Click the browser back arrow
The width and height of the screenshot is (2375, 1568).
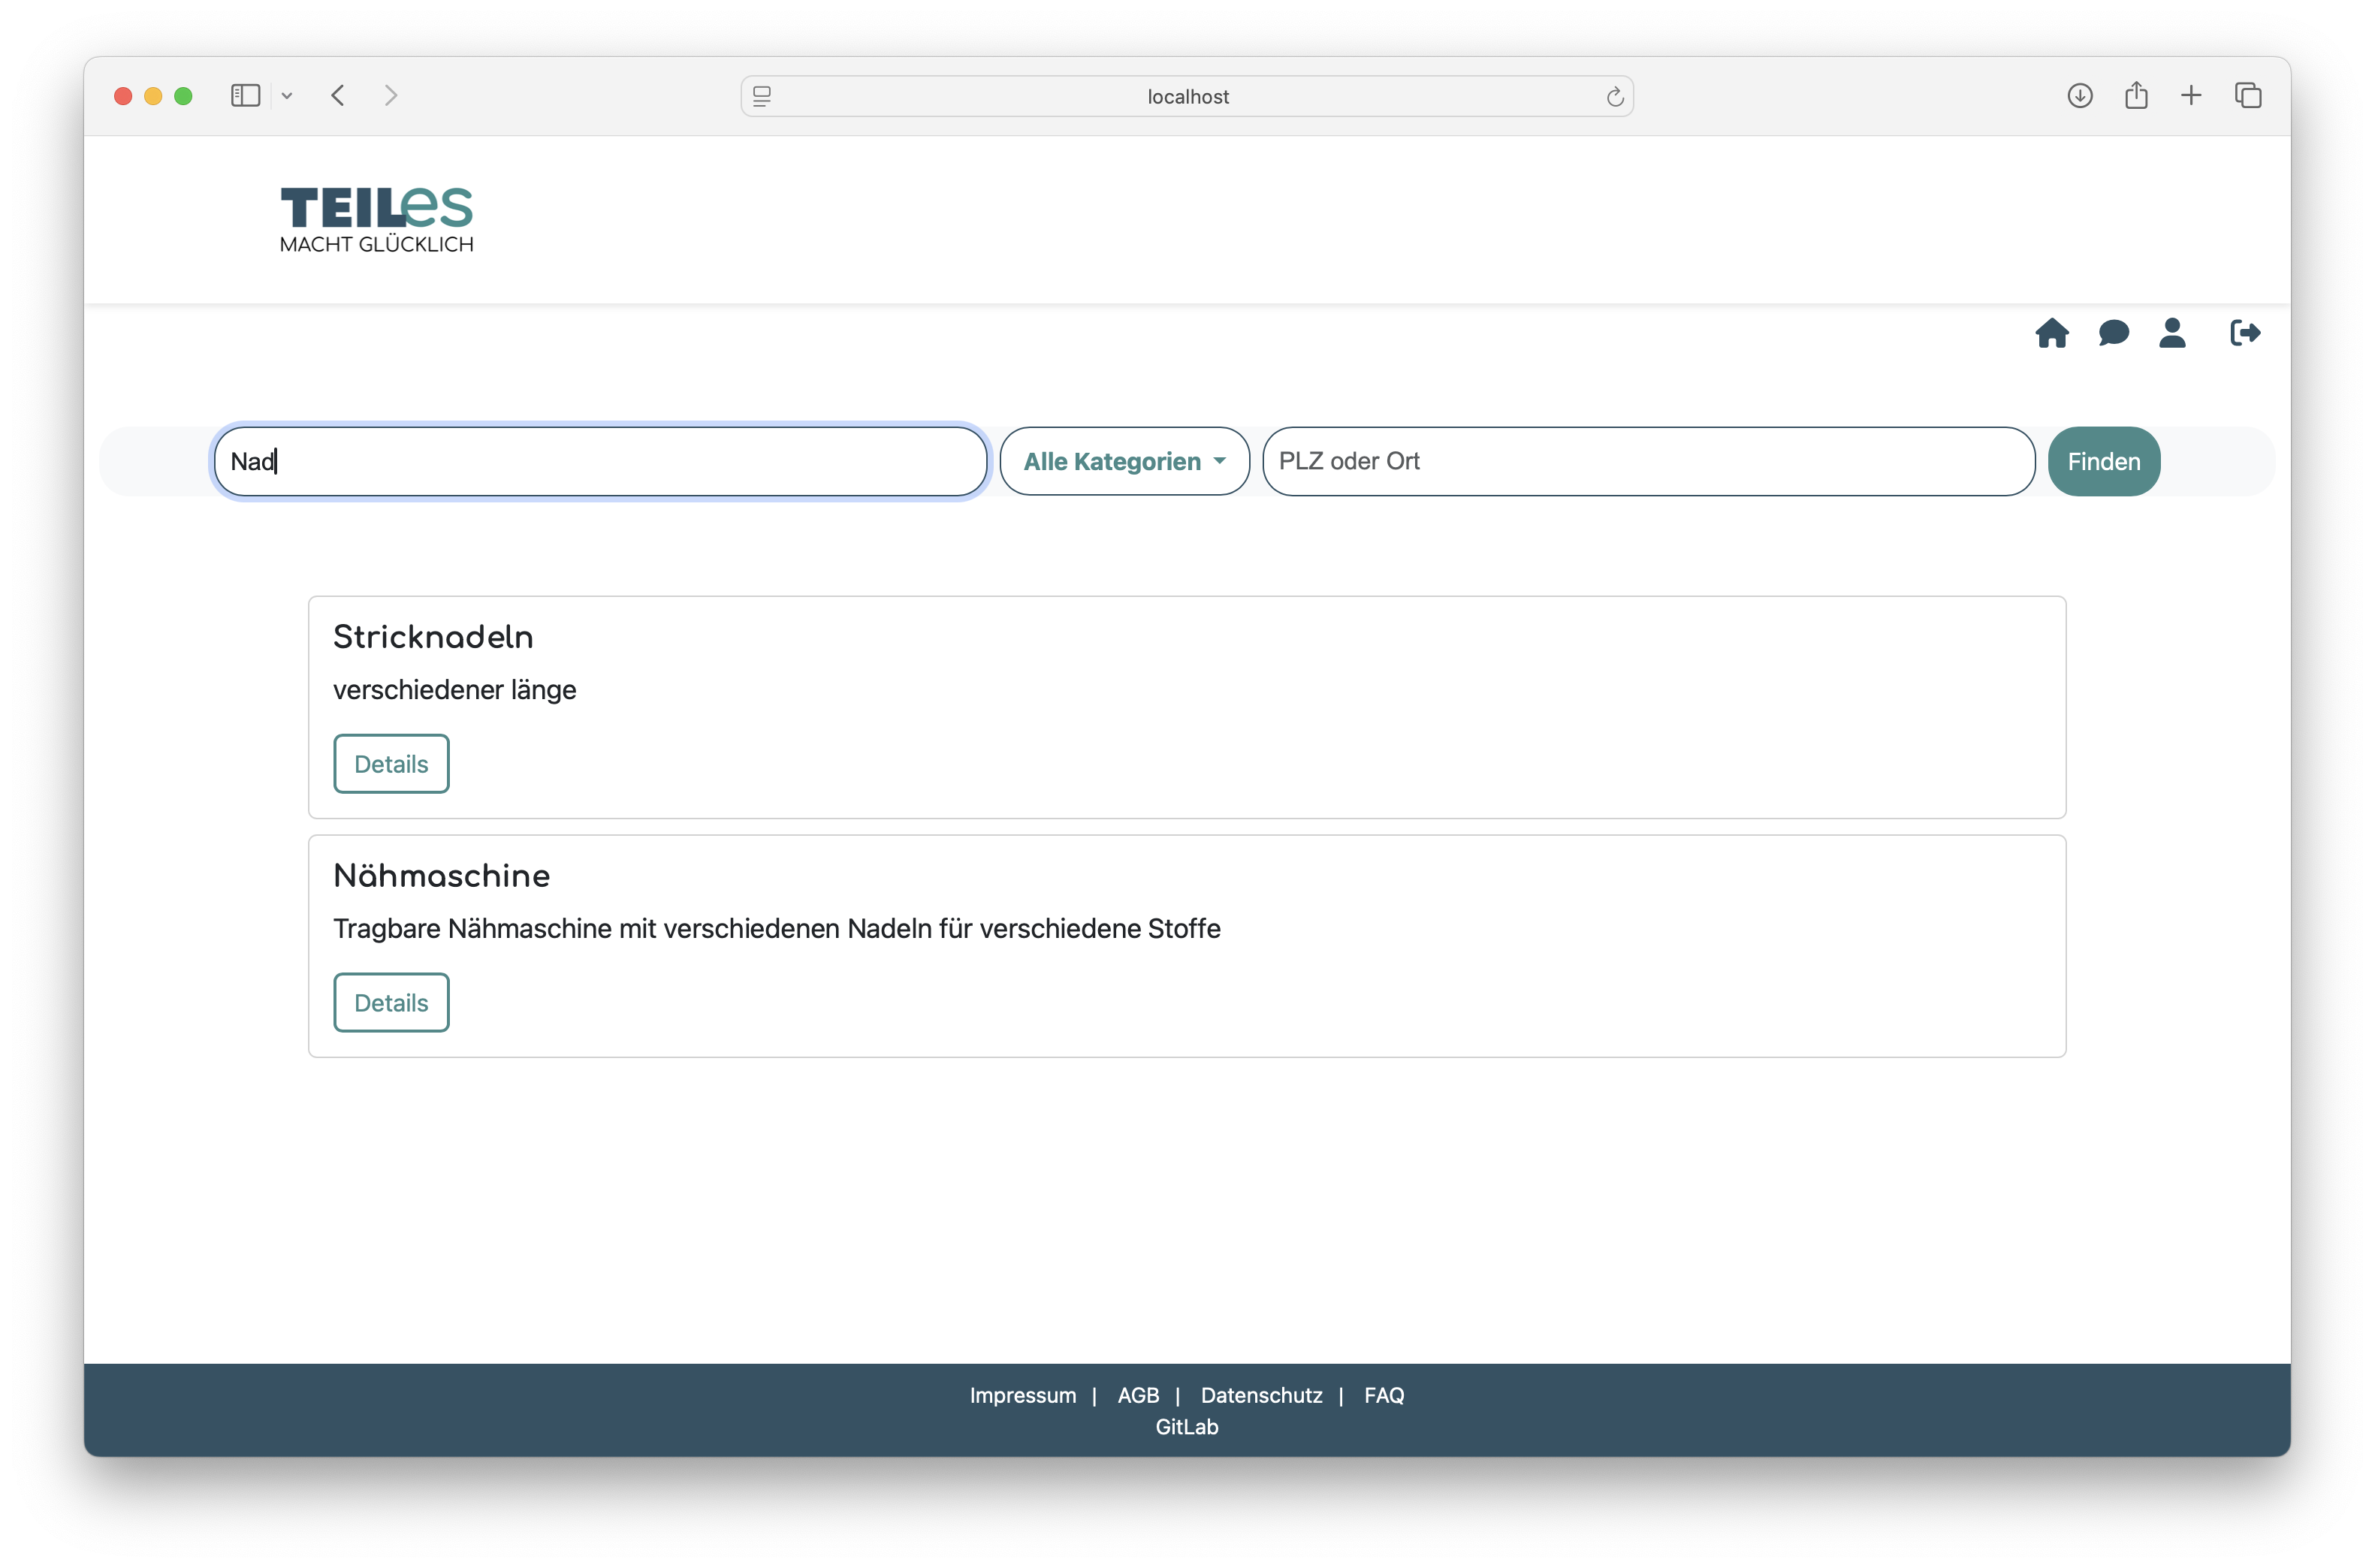pos(338,96)
